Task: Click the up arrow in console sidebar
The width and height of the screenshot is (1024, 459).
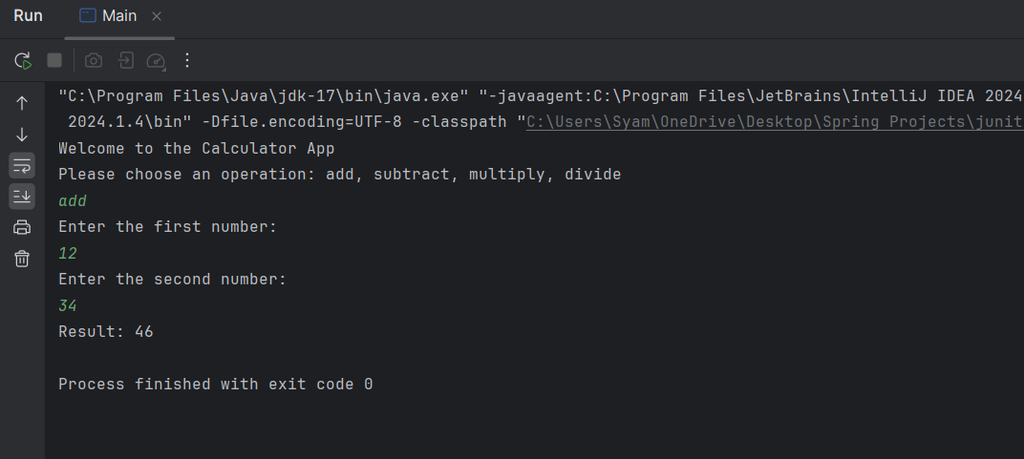Action: coord(22,103)
